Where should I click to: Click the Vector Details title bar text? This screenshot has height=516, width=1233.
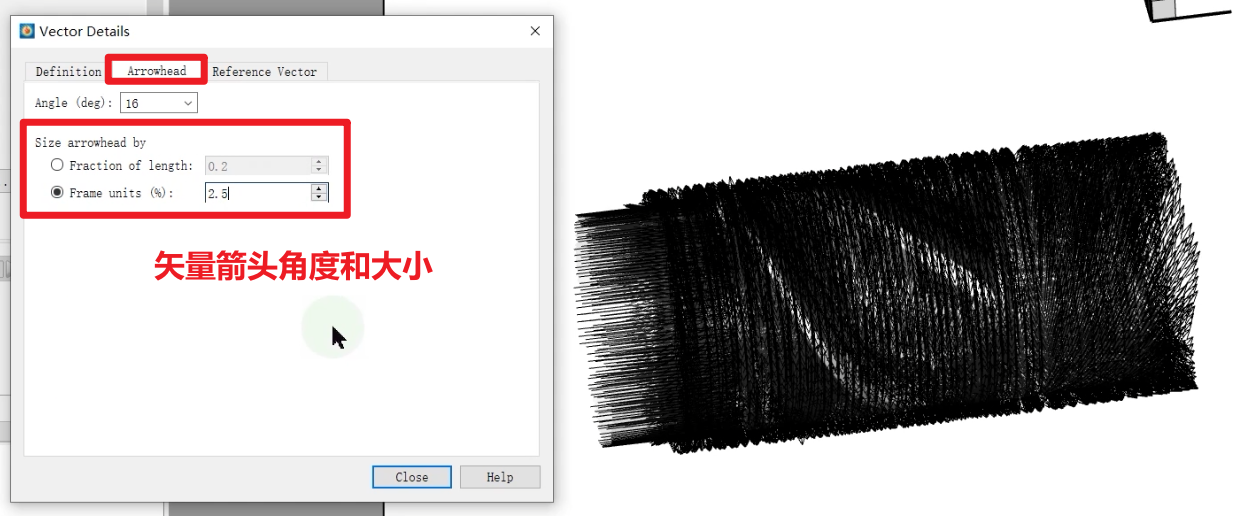[x=85, y=31]
